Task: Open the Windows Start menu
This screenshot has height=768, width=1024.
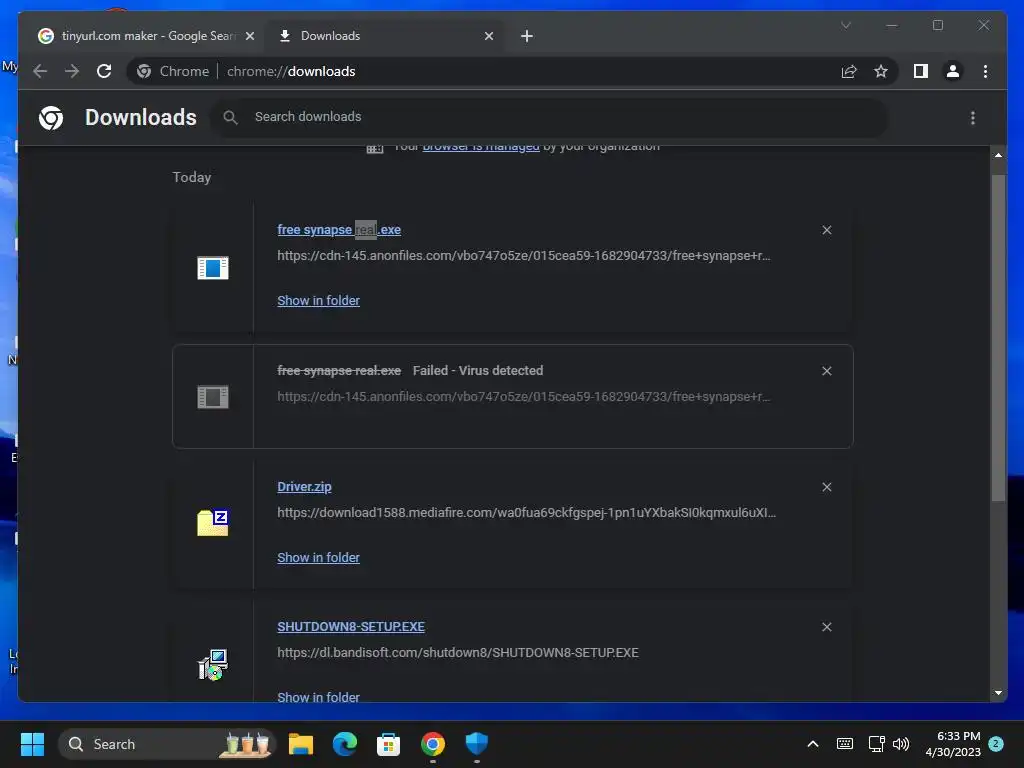Action: point(32,744)
